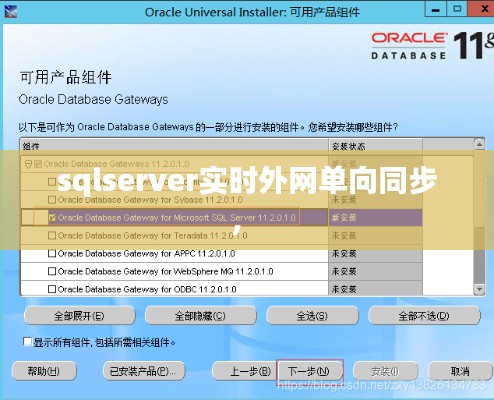Collapse the Oracle Database Gateways 11.2.0.1.0 node
494x400 pixels.
click(x=28, y=164)
